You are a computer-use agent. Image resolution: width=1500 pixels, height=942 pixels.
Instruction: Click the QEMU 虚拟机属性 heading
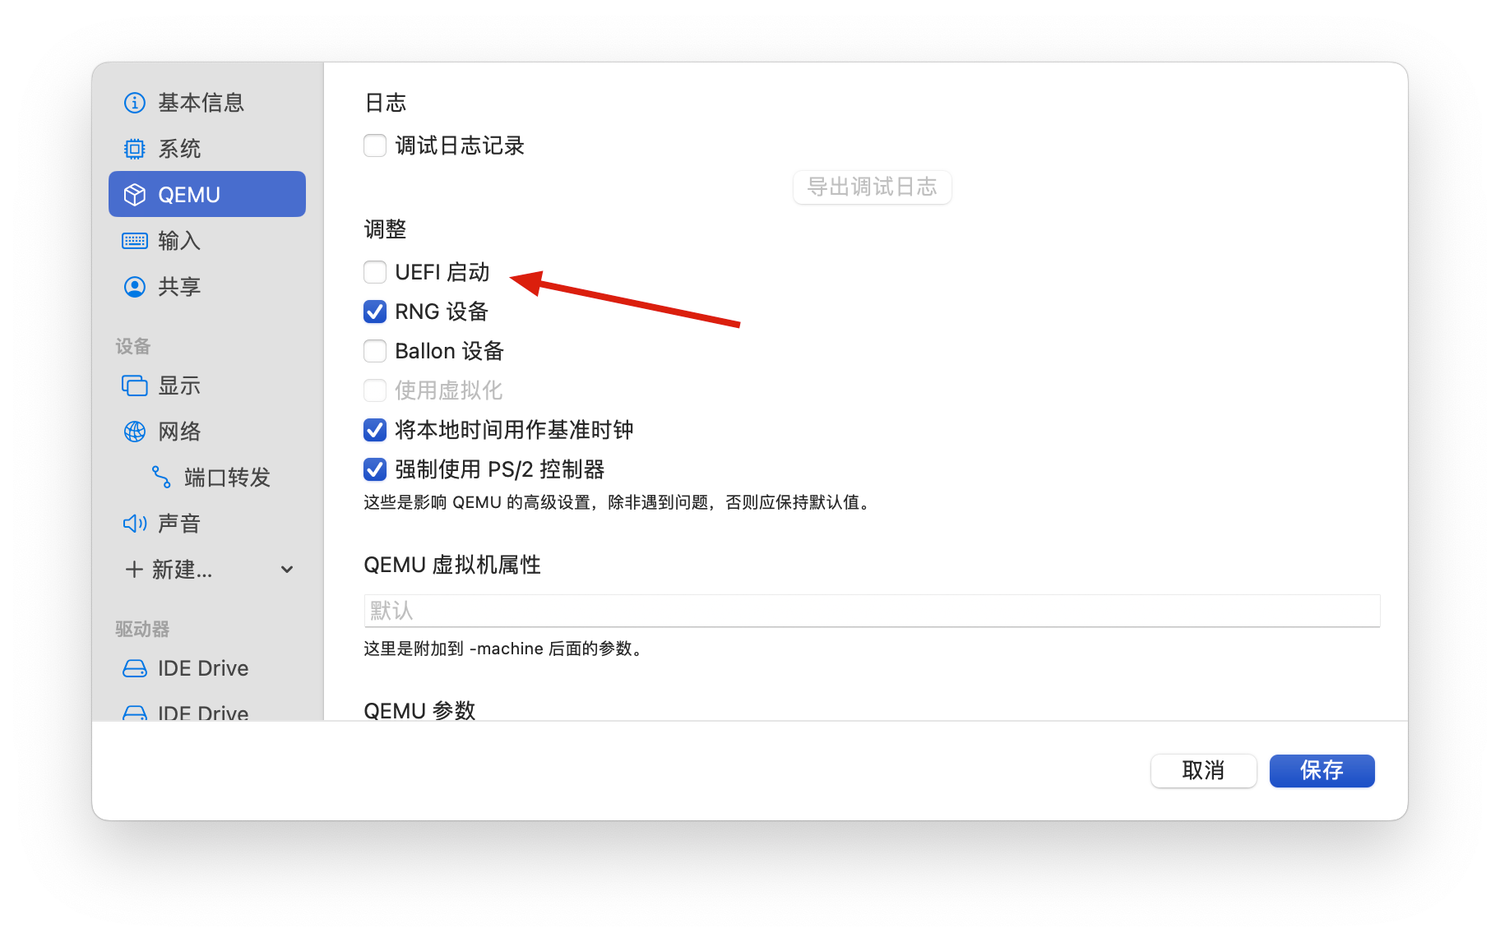tap(452, 566)
